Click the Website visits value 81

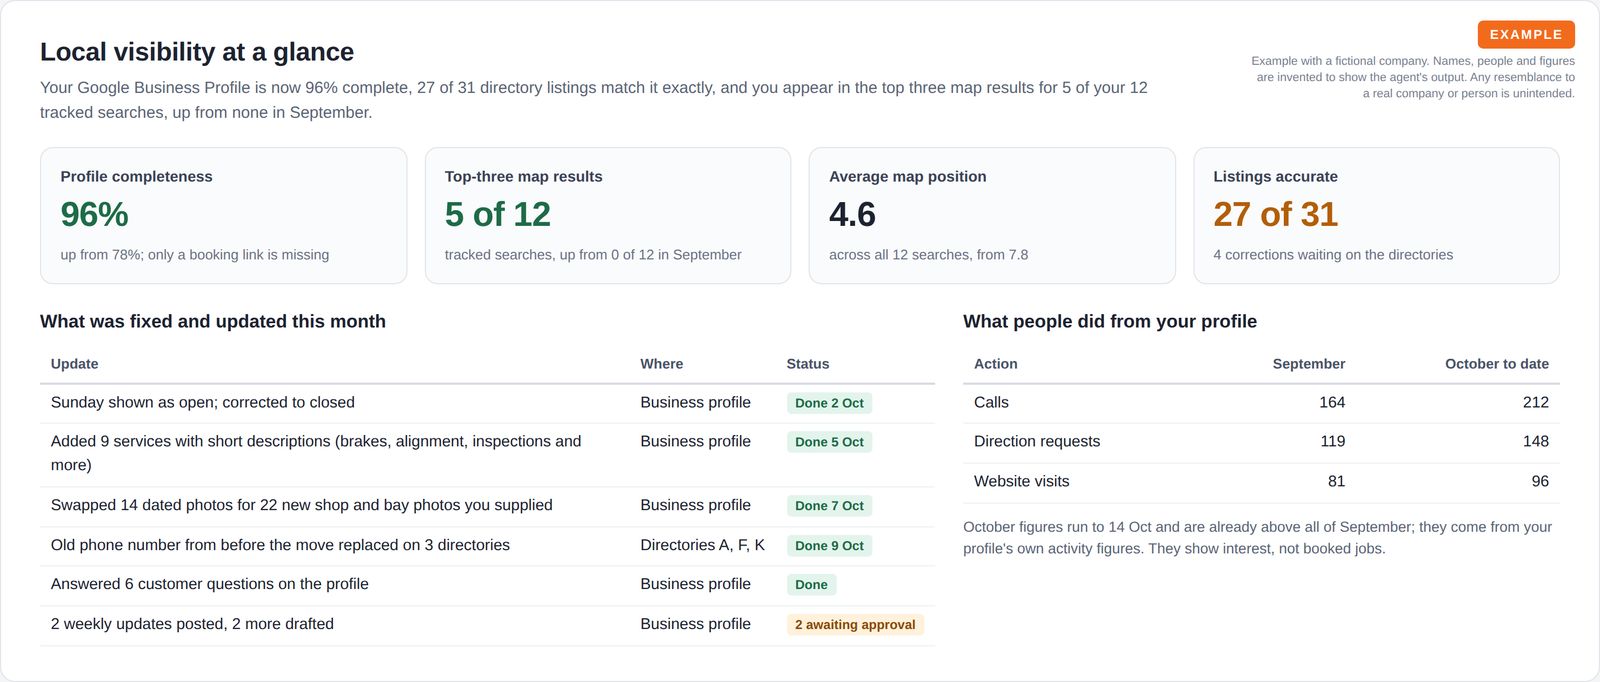[1336, 481]
